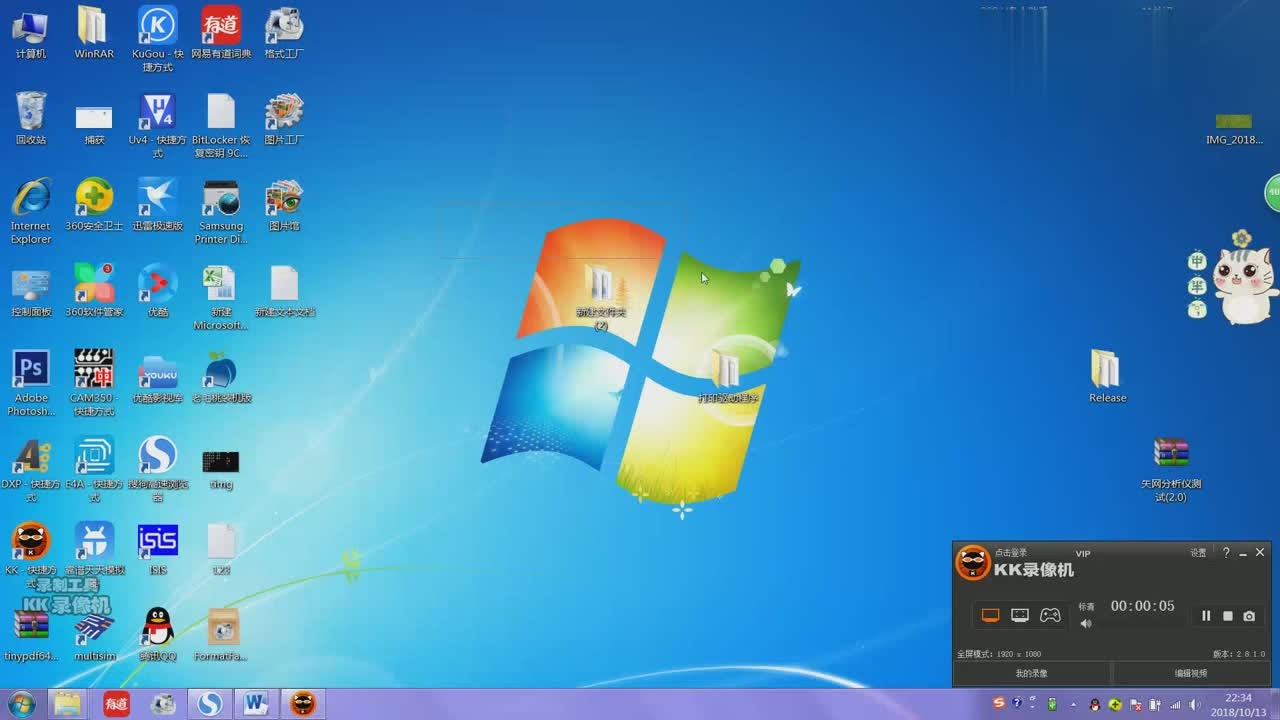Change the 标清 video quality setting
The width and height of the screenshot is (1280, 720).
pos(1086,607)
